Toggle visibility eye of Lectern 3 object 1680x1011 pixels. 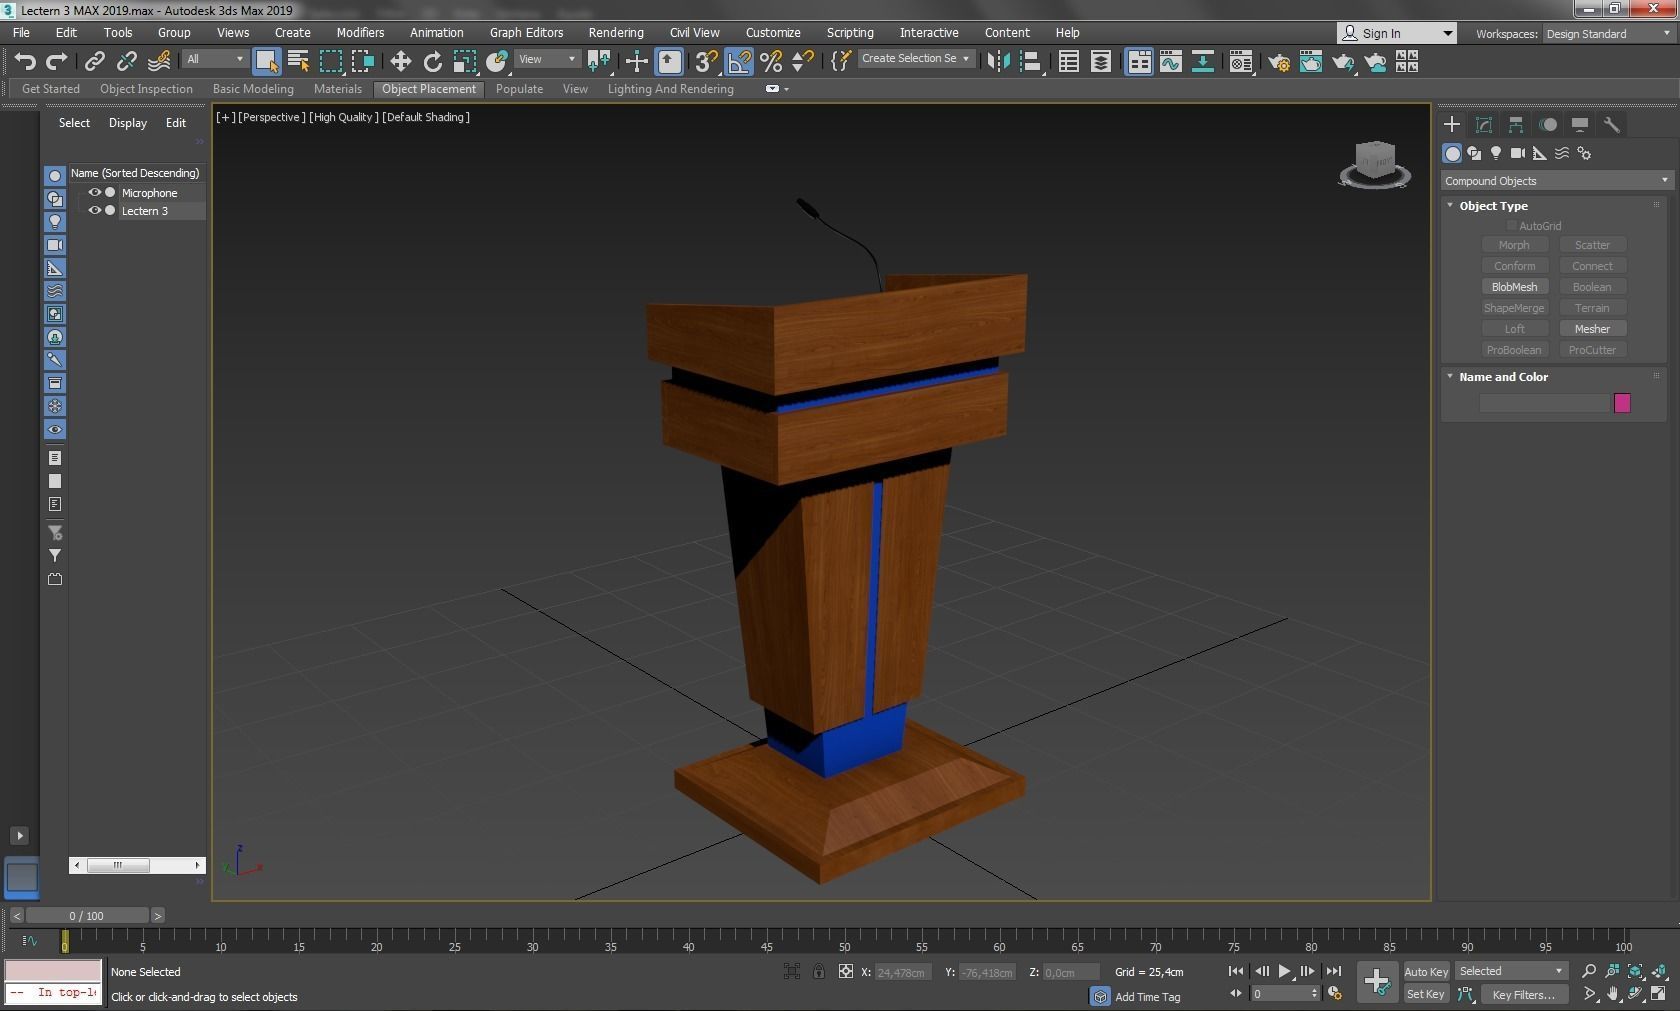point(95,210)
